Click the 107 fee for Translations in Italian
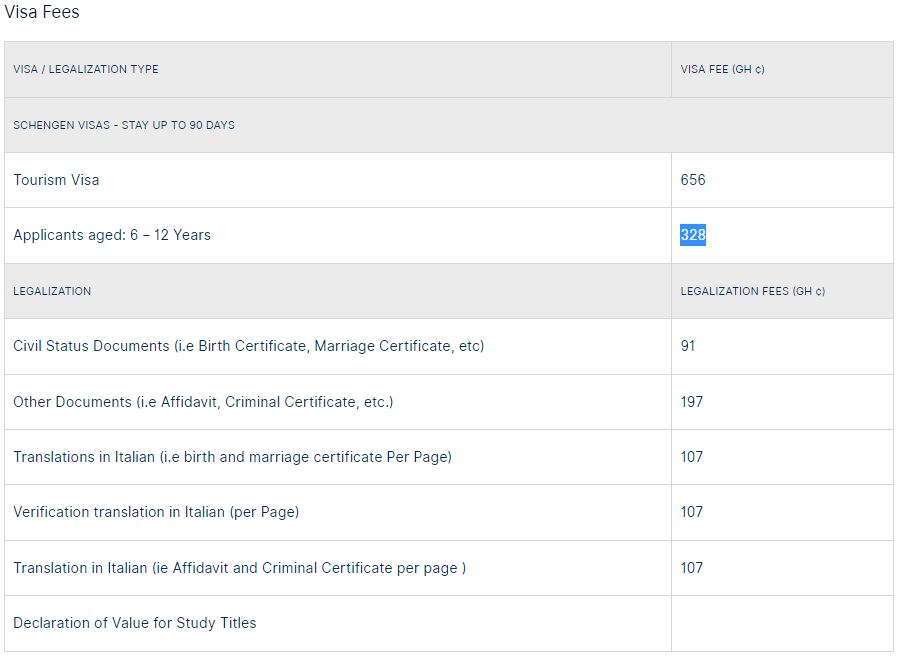Viewport: 901px width, 656px height. (691, 457)
